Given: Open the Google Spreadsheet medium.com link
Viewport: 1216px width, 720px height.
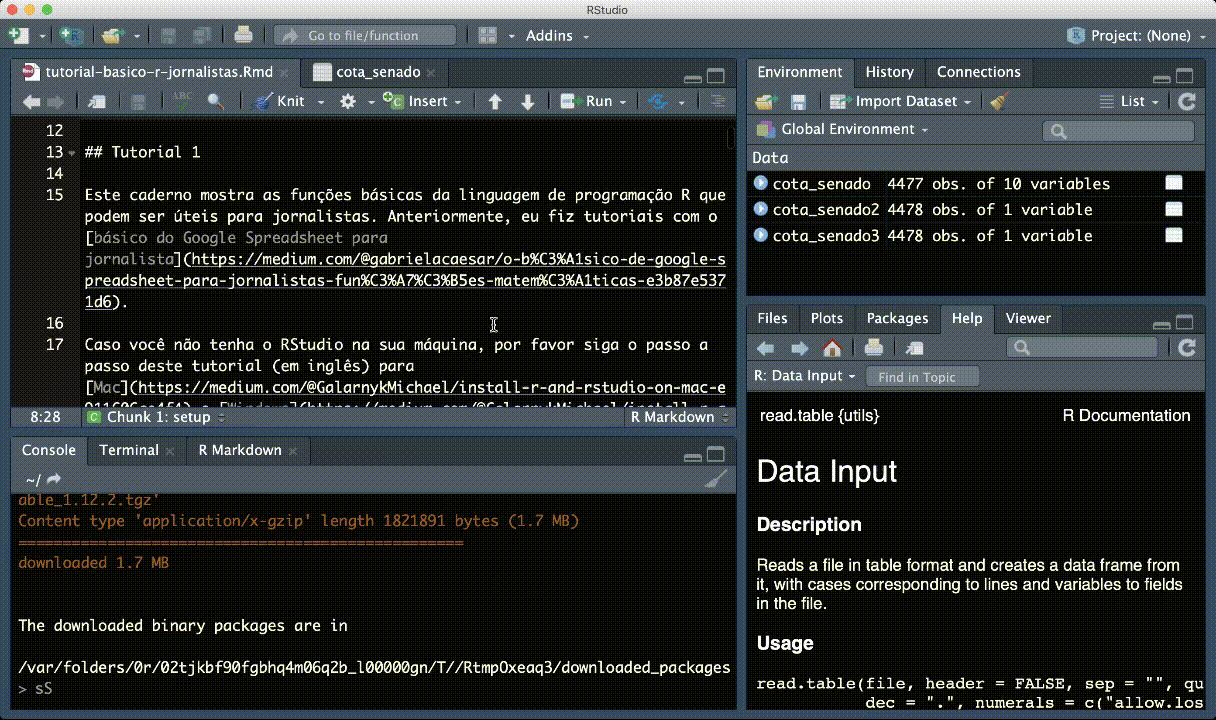Looking at the screenshot, I should click(x=405, y=280).
